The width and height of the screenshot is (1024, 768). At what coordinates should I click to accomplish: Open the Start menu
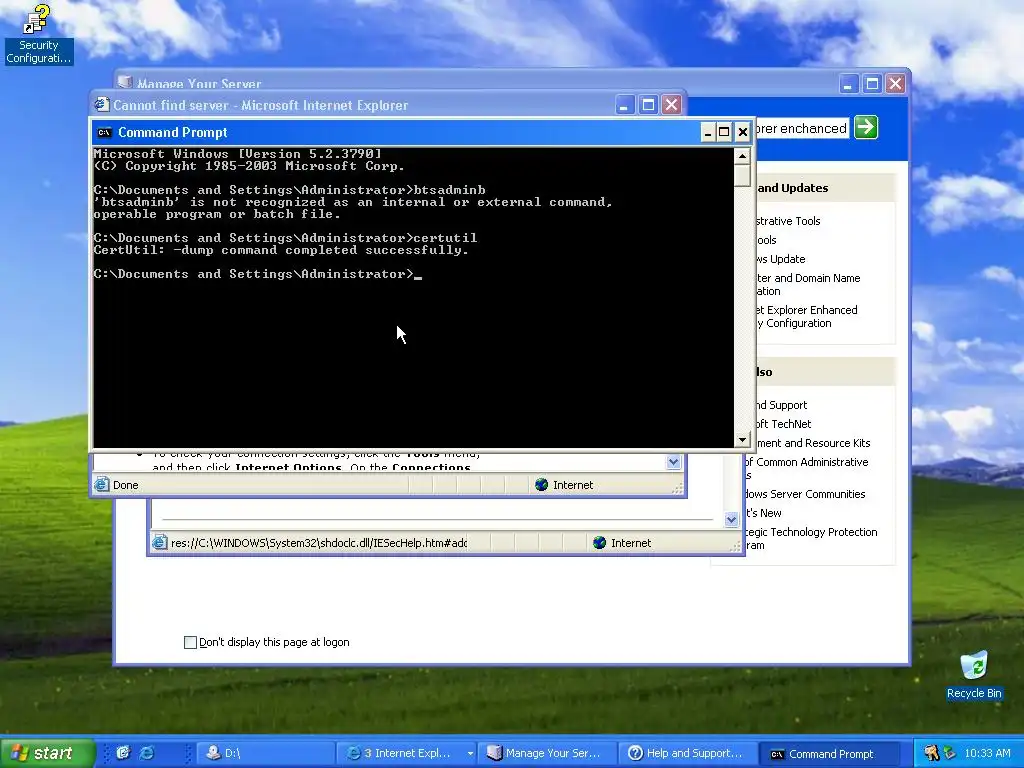(x=47, y=753)
